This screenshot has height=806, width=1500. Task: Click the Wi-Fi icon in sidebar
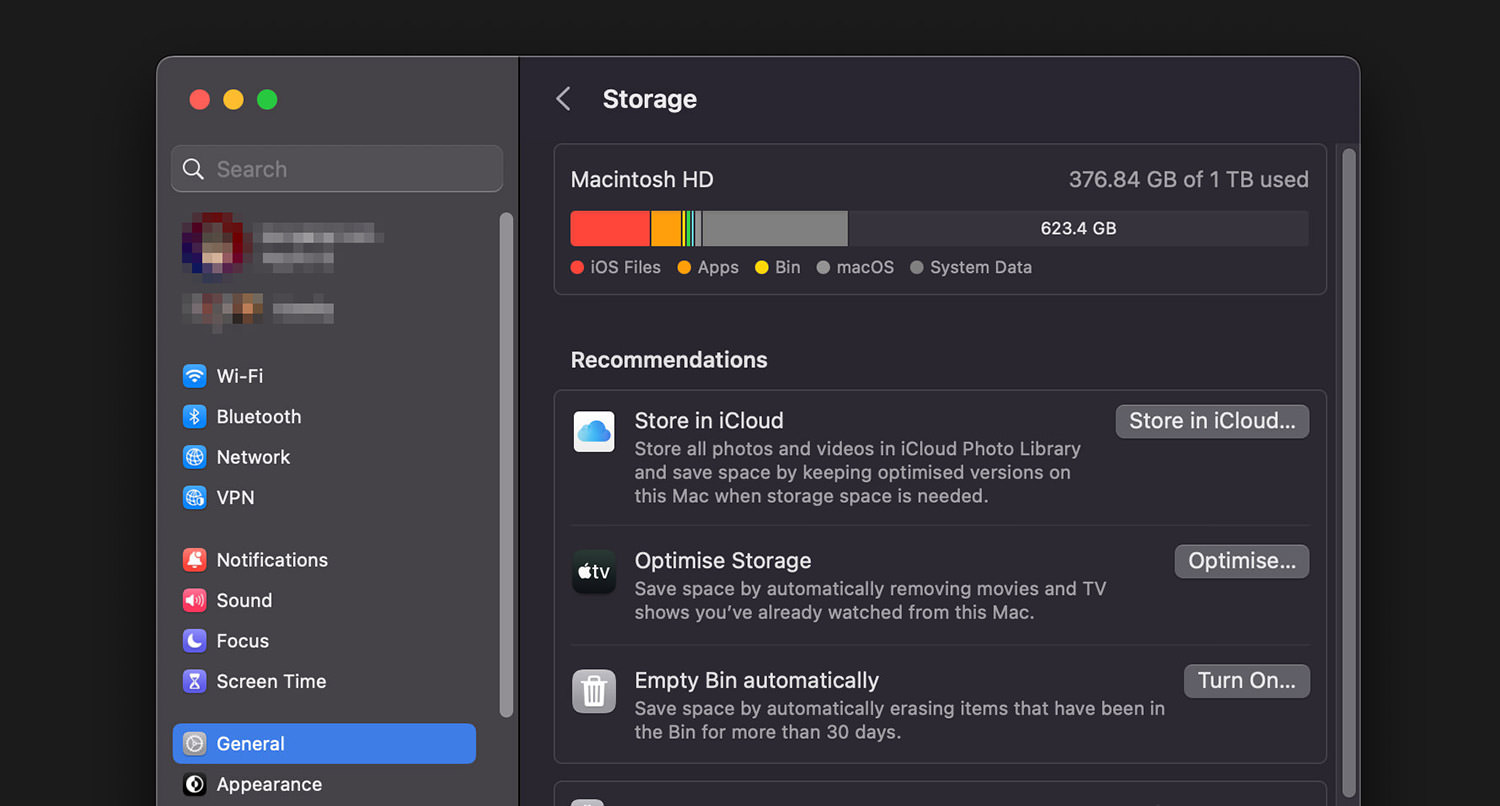[x=194, y=376]
